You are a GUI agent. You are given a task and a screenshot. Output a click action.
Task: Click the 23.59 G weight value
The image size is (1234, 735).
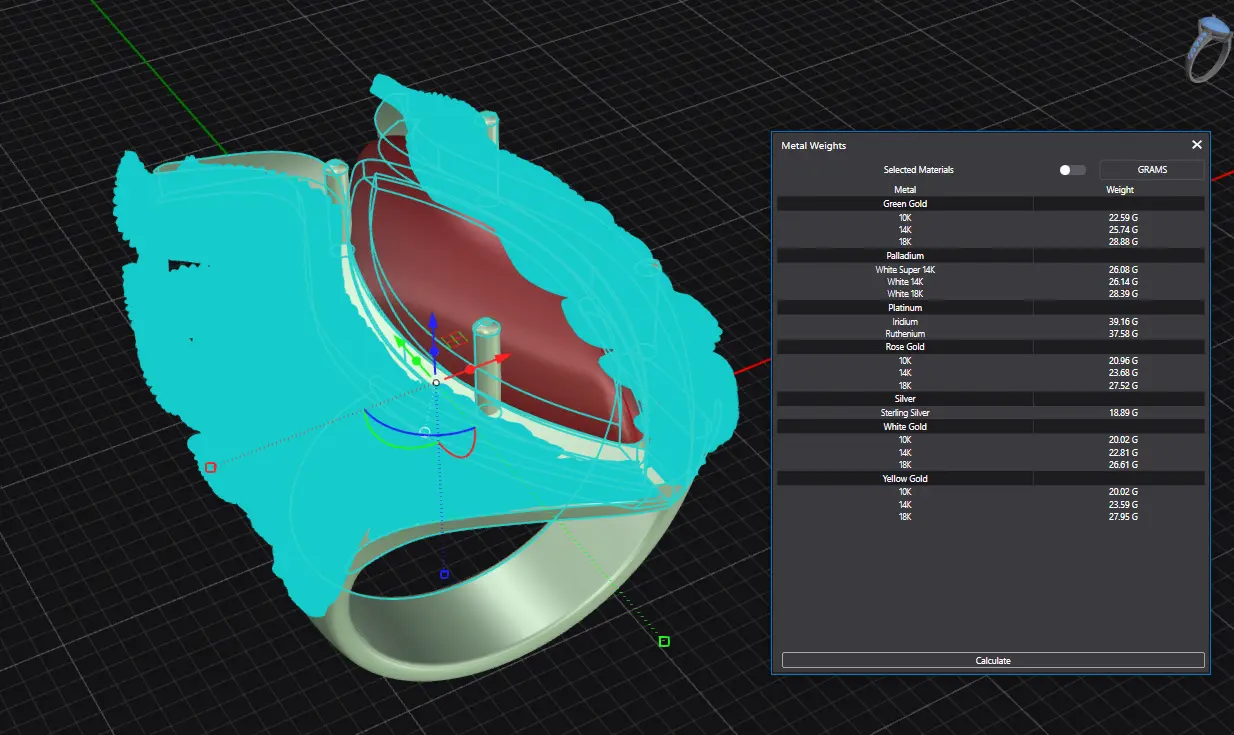[x=1123, y=505]
